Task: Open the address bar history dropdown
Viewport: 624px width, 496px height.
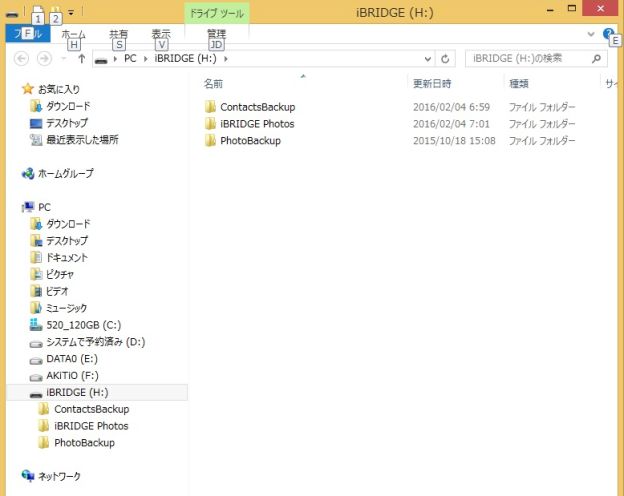Action: point(427,59)
